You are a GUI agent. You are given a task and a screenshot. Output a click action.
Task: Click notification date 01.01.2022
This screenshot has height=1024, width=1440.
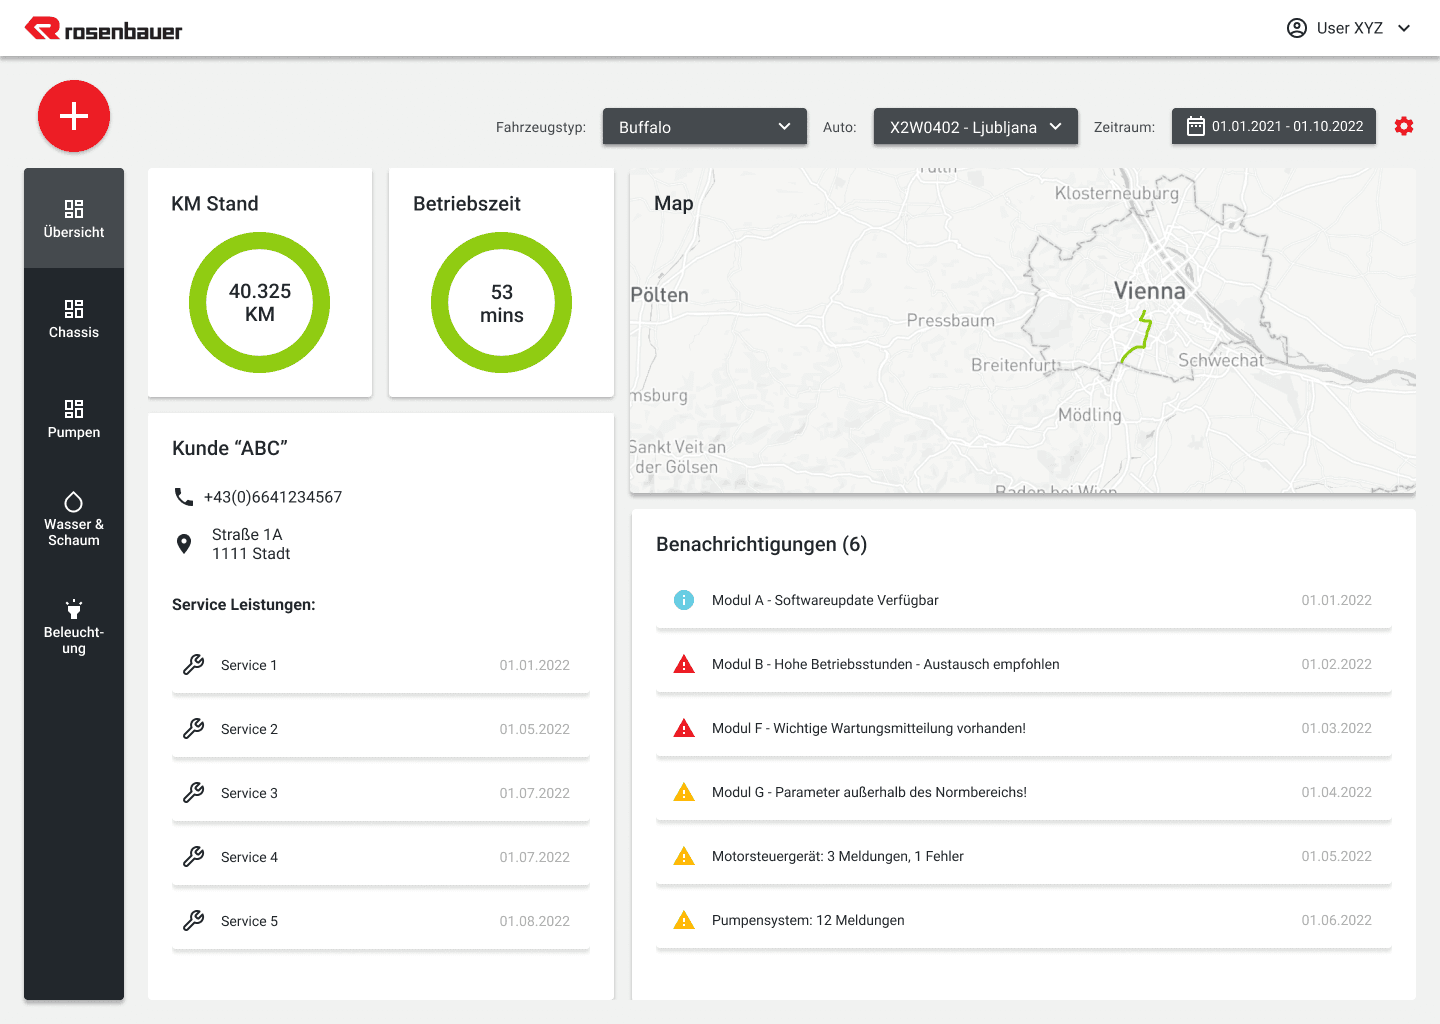click(1337, 600)
